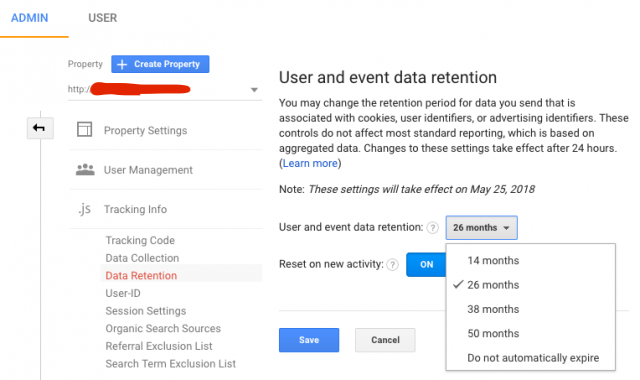Follow the Learn more link
Image resolution: width=640 pixels, height=380 pixels.
pyautogui.click(x=310, y=163)
